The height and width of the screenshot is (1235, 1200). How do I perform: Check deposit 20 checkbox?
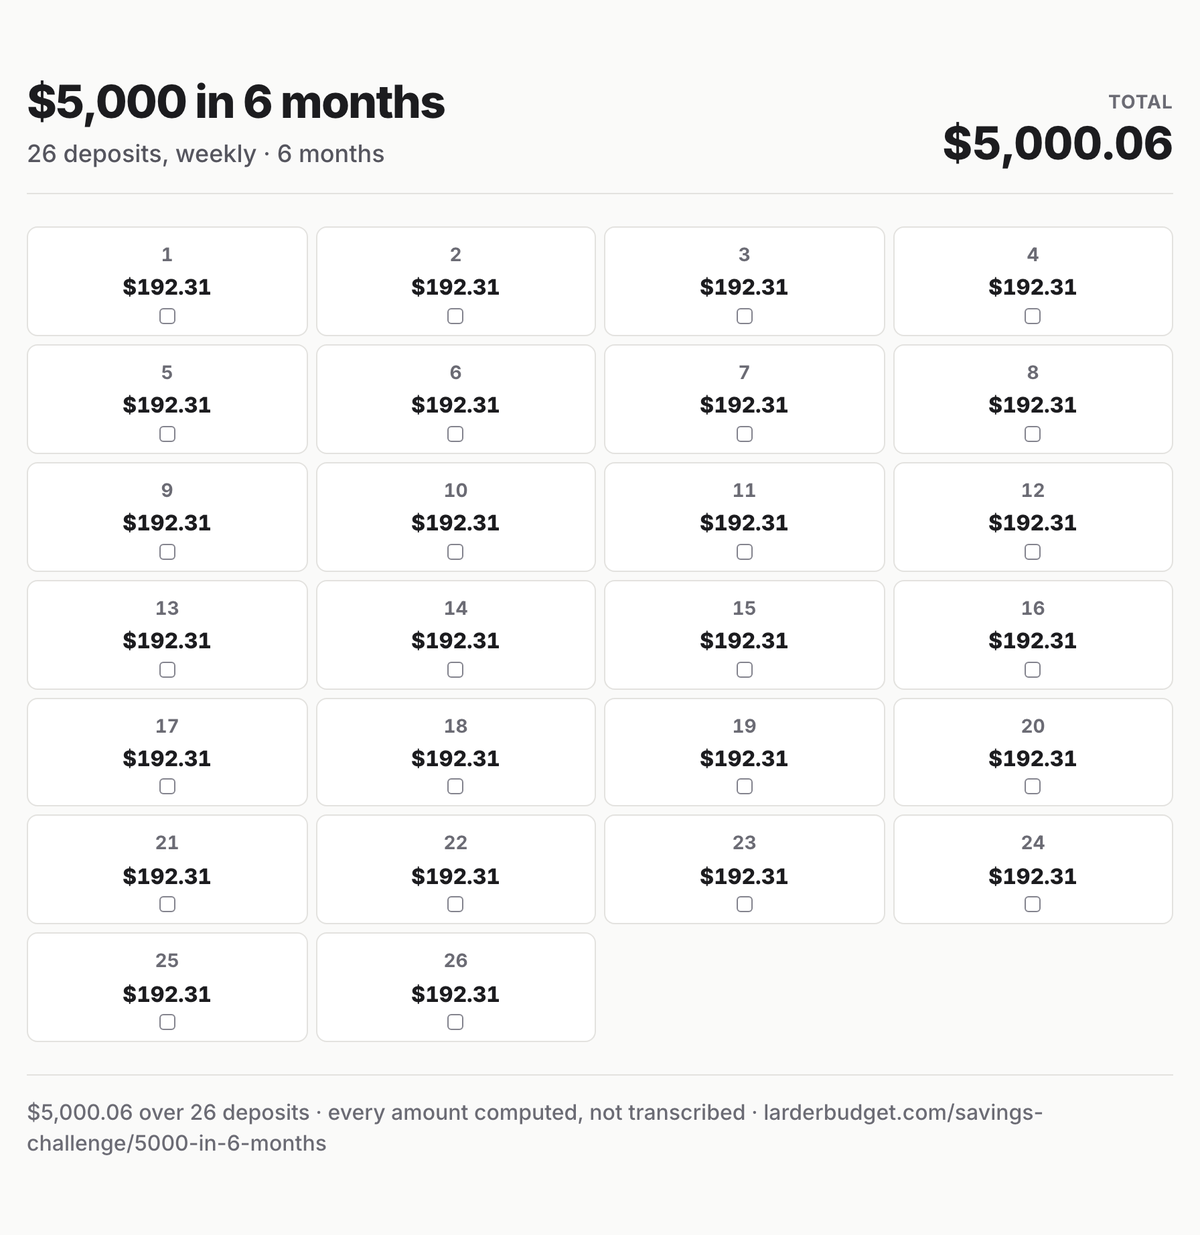(1032, 787)
